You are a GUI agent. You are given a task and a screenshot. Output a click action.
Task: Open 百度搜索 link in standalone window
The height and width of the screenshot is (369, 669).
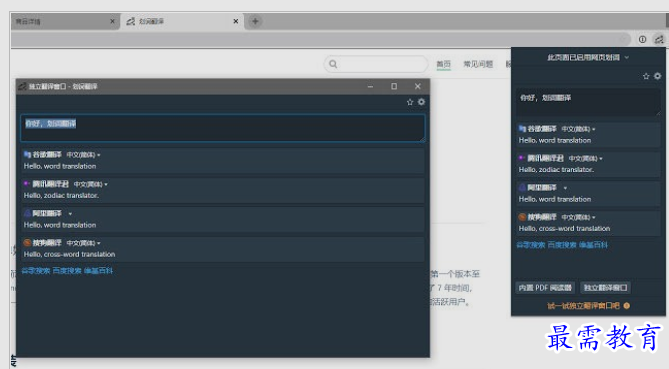(x=67, y=271)
